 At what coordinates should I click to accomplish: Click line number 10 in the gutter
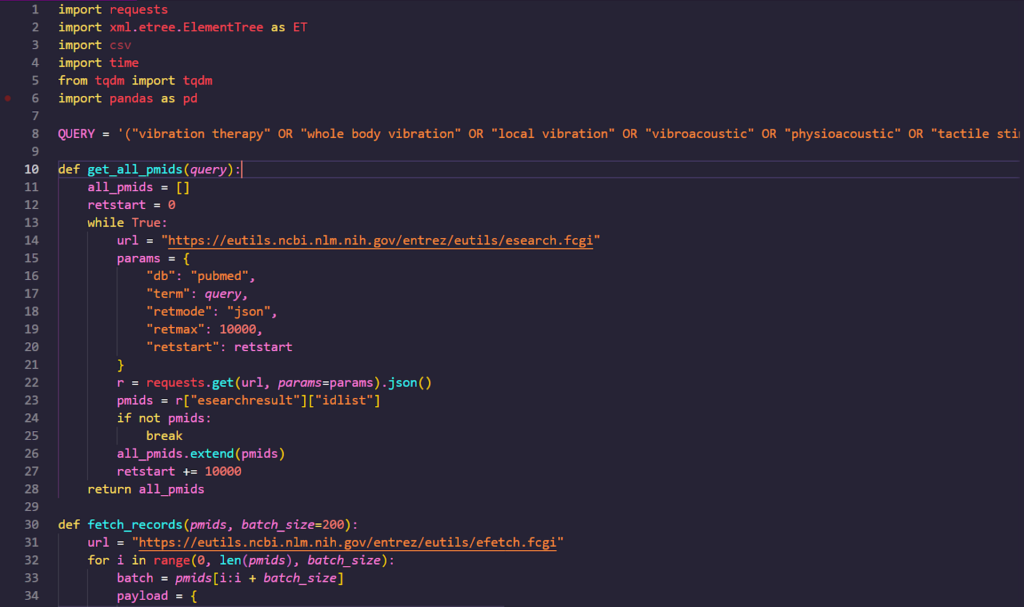tap(31, 170)
